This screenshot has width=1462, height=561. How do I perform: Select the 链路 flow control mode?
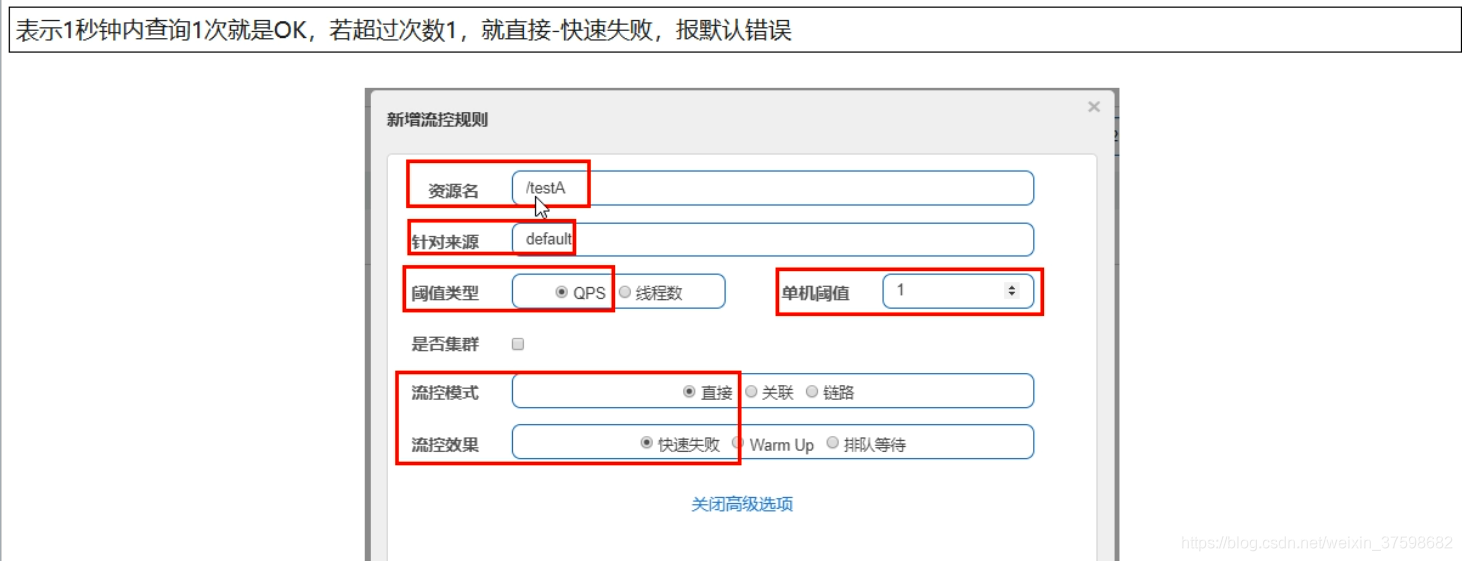pos(812,392)
